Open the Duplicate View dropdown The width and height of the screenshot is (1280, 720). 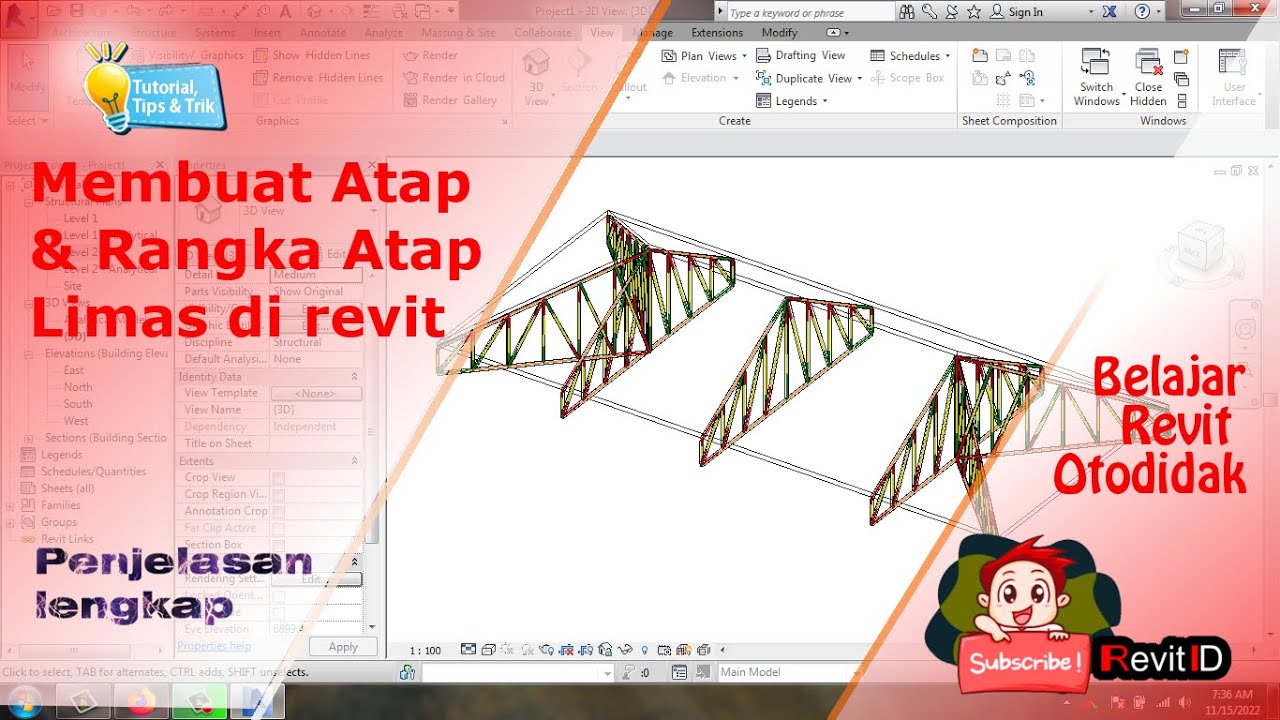[809, 78]
